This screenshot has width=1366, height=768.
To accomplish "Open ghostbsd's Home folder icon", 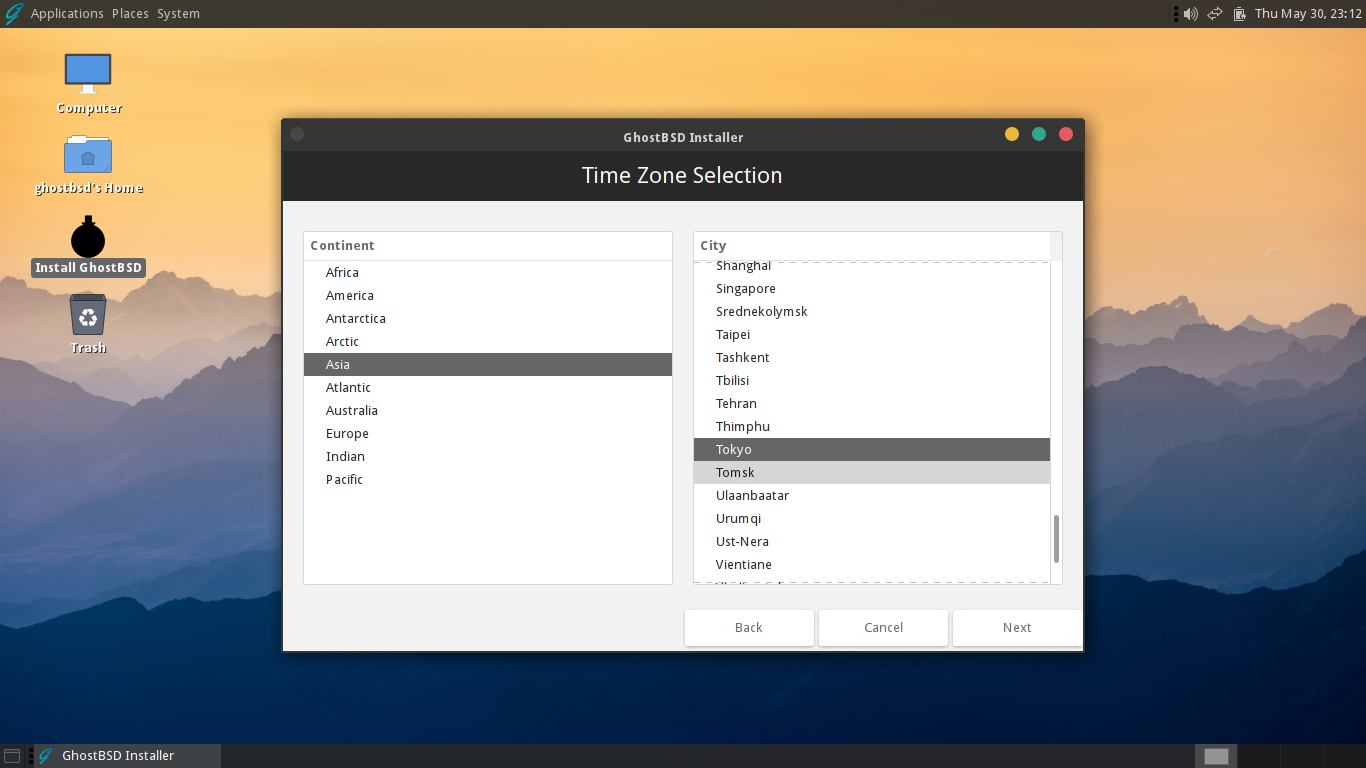I will [x=88, y=164].
